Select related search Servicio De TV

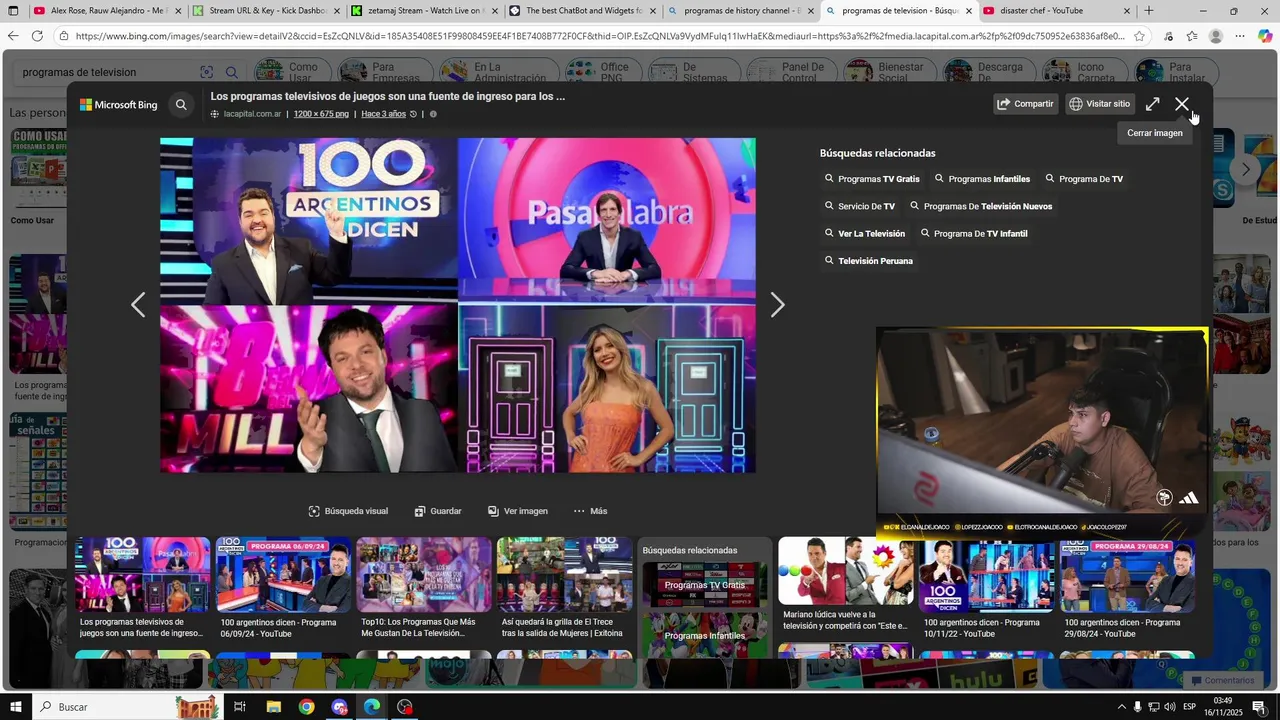tap(860, 206)
